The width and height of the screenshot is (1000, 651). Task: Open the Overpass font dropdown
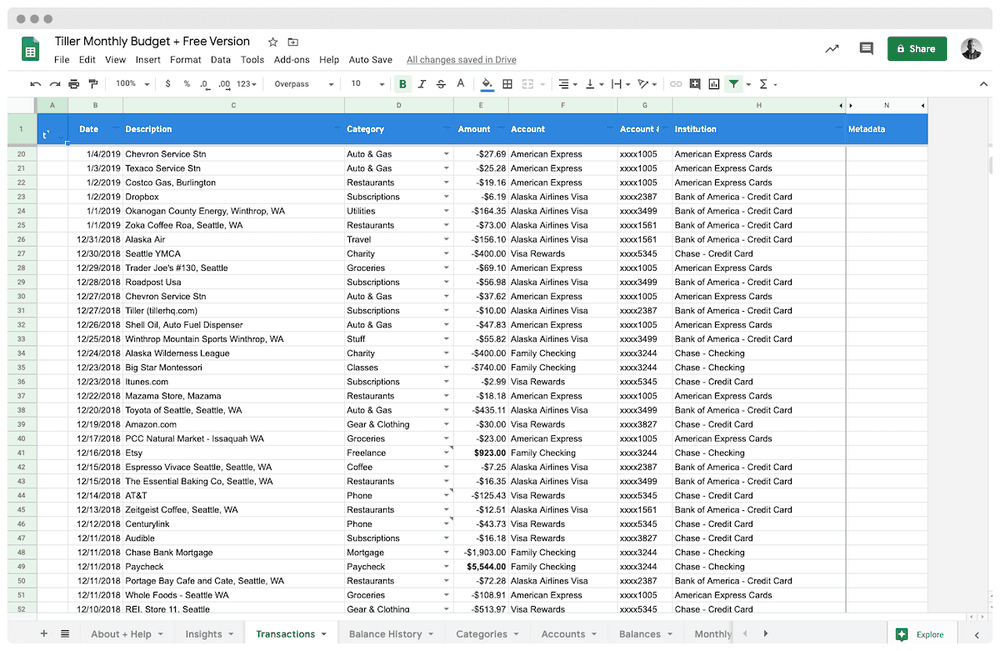pyautogui.click(x=304, y=84)
